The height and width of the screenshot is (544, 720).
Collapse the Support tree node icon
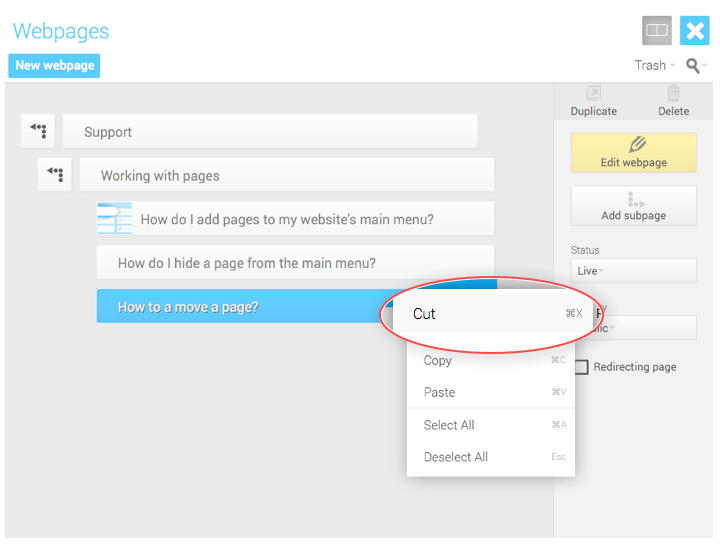click(38, 131)
